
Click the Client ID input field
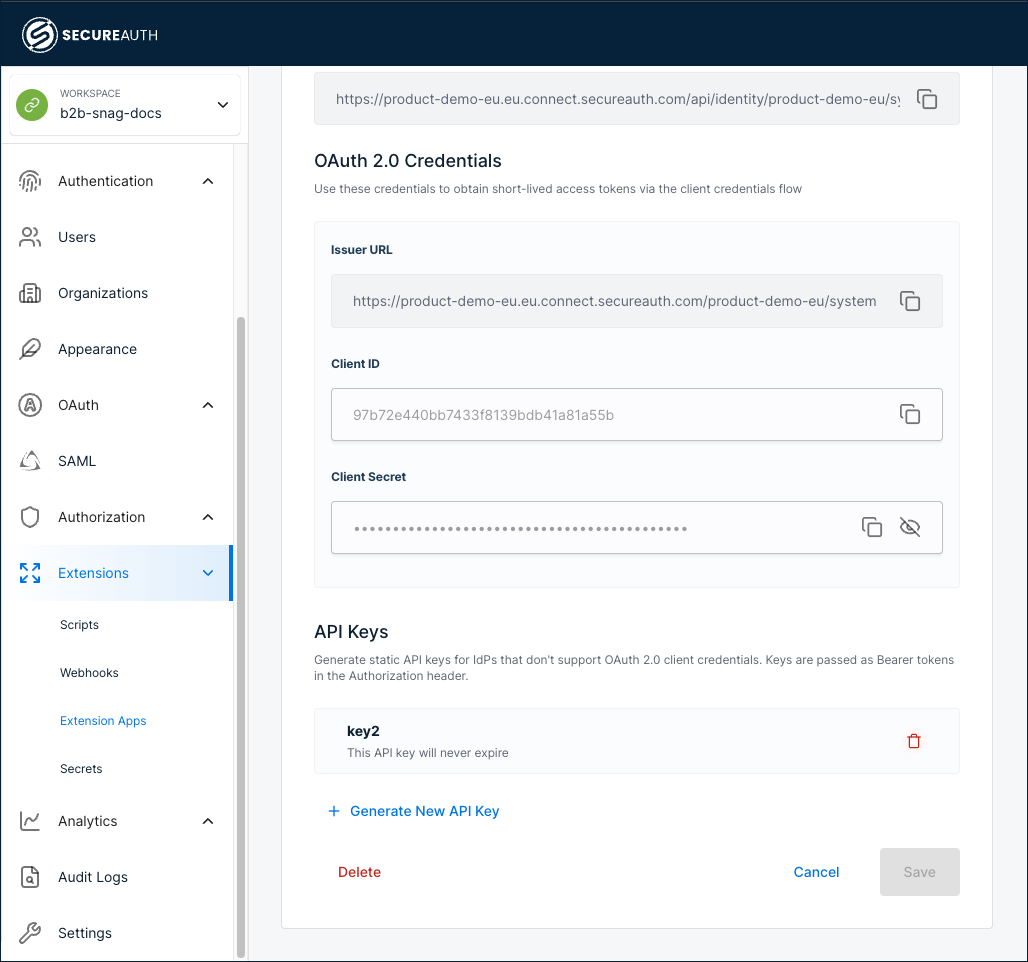637,414
